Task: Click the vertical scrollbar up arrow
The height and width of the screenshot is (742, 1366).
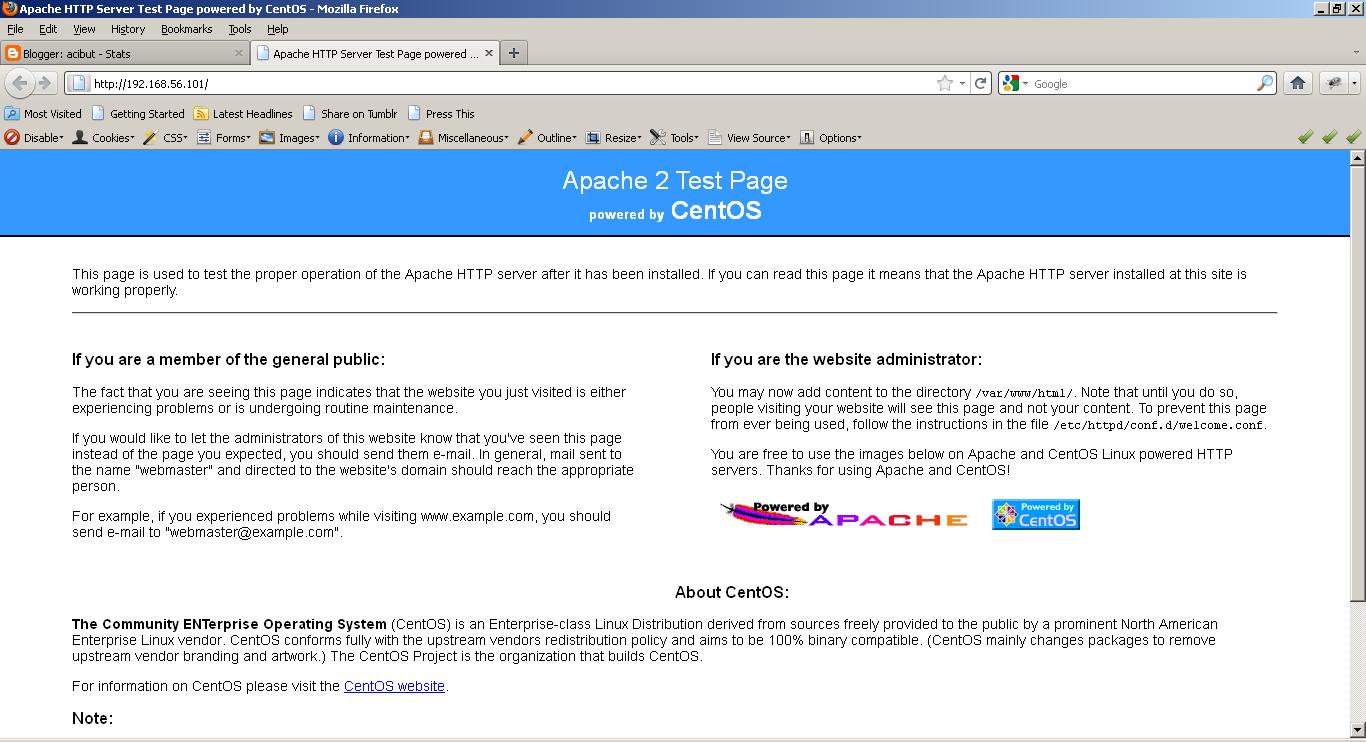Action: tap(1357, 158)
